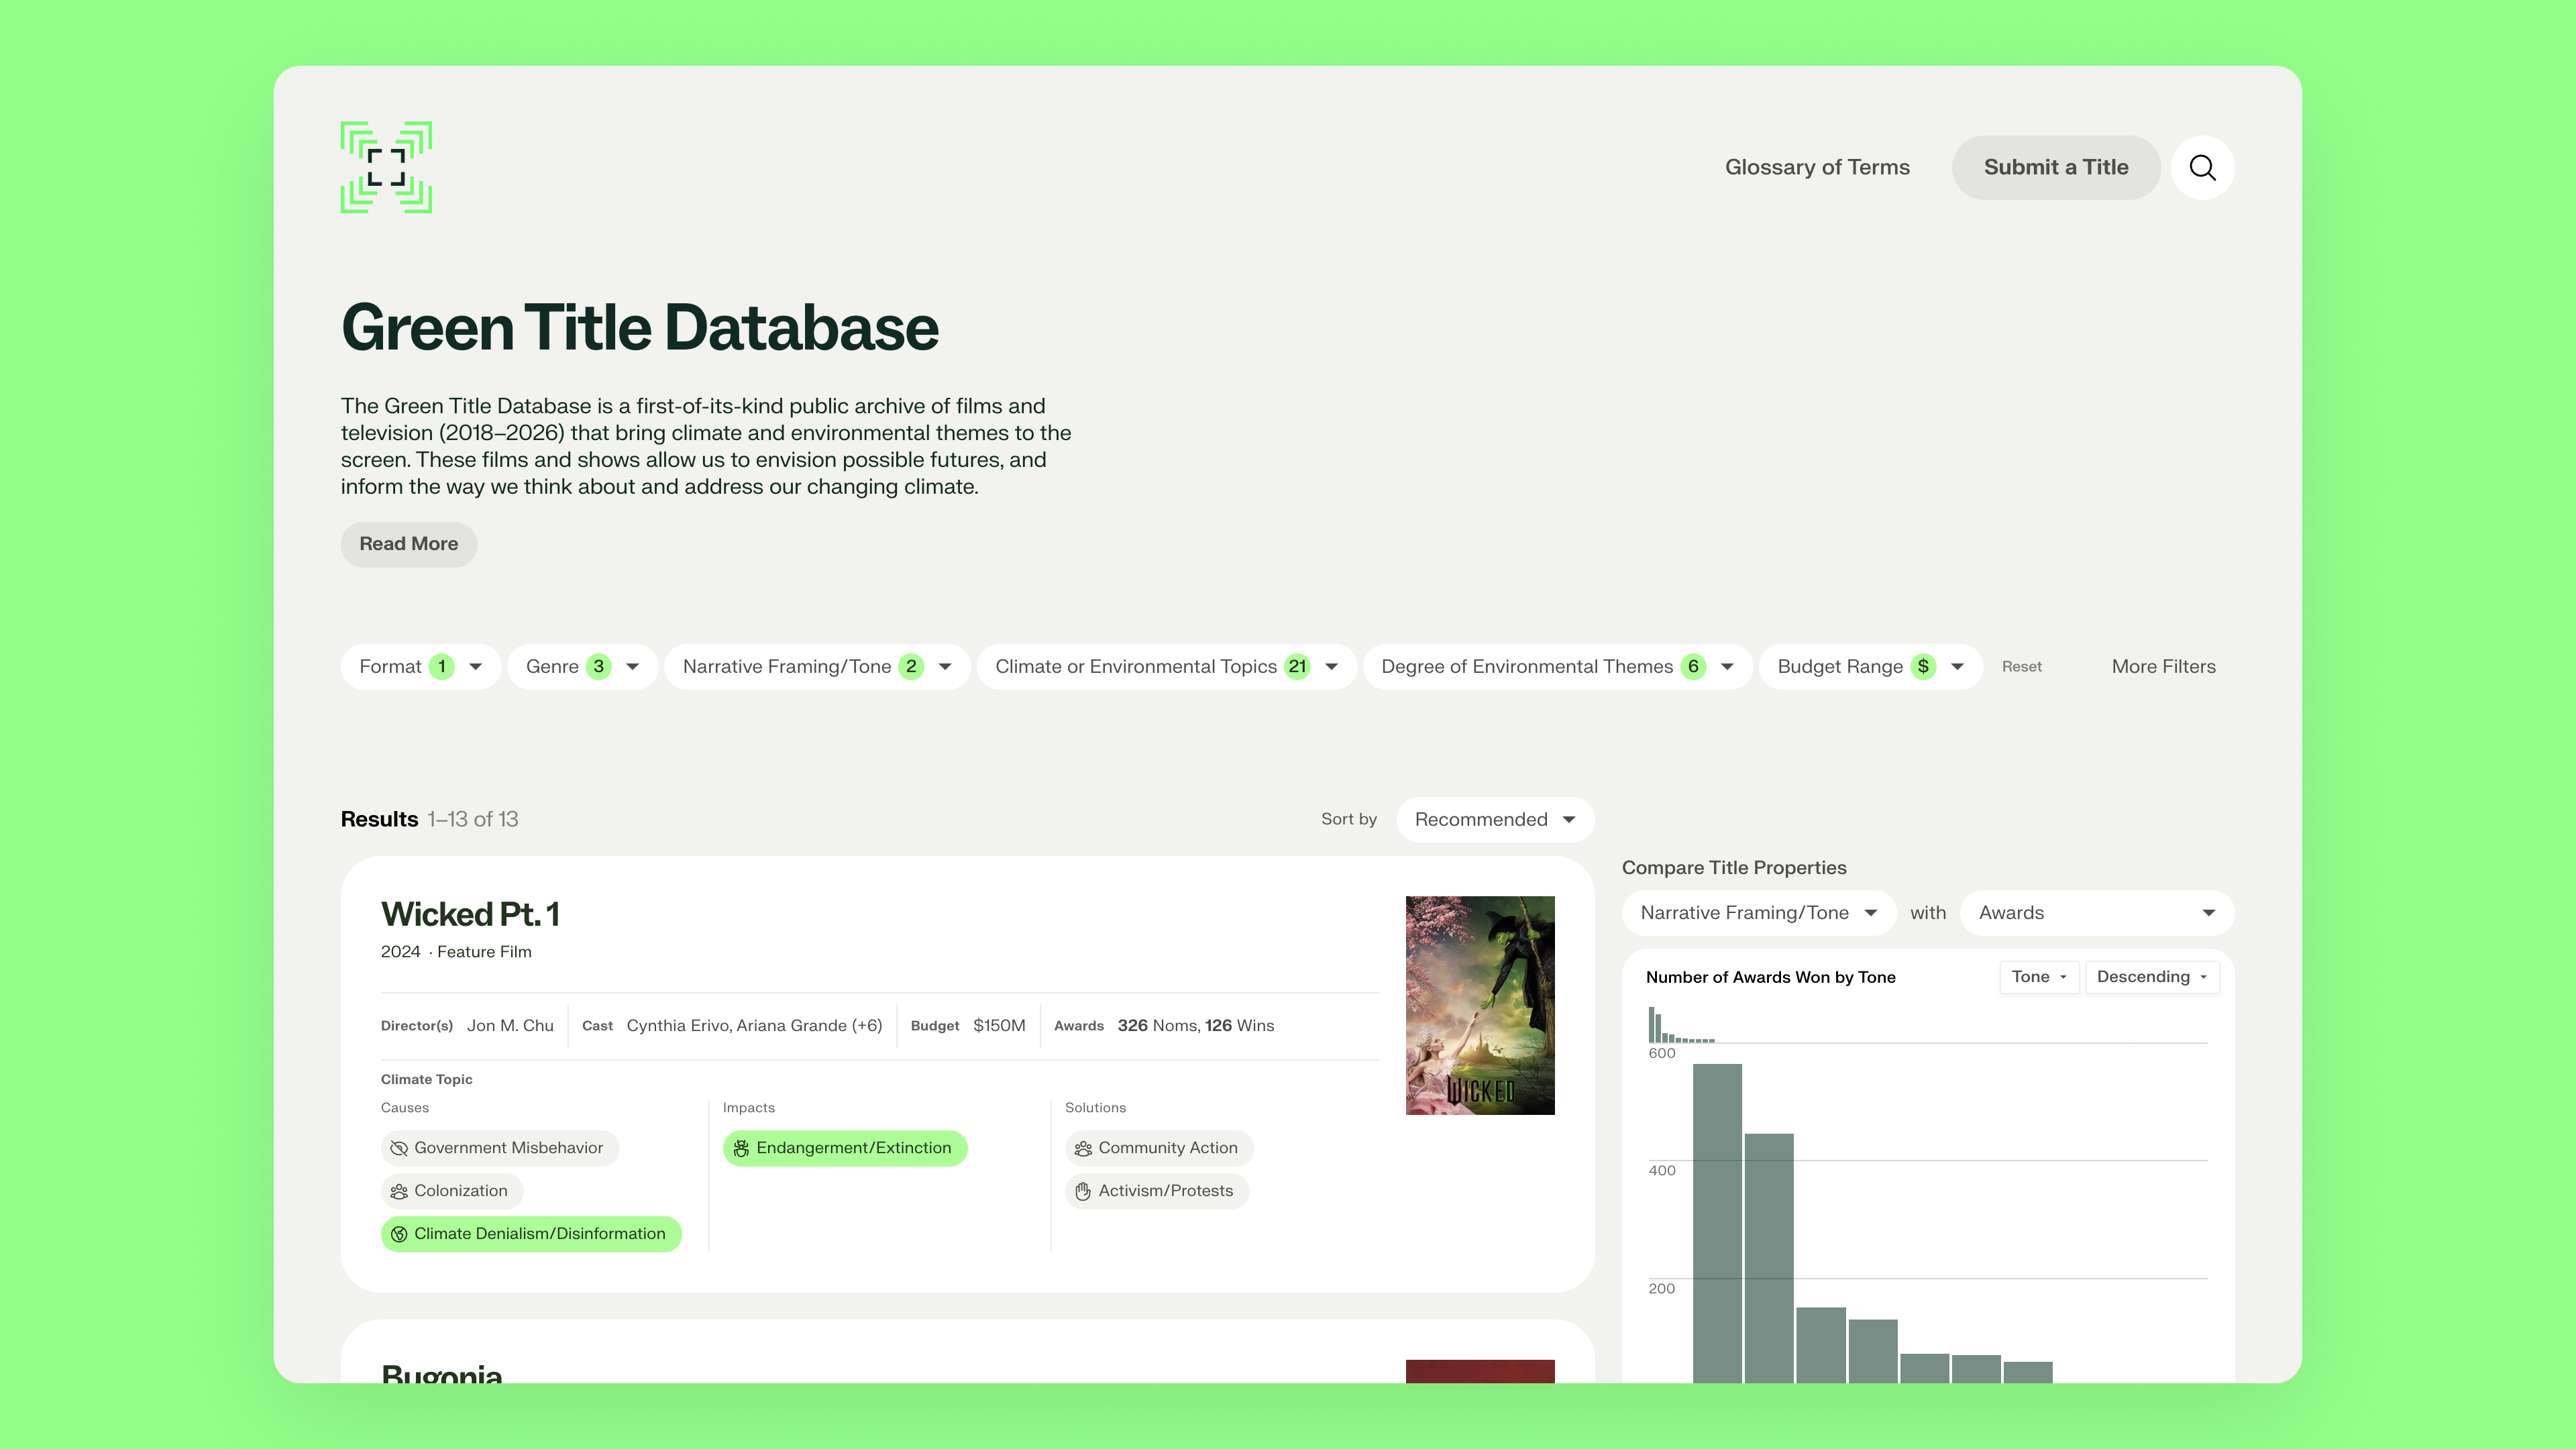Screen dimensions: 2576x1449
Task: Open the Degree of Environmental Themes filter
Action: (1557, 667)
